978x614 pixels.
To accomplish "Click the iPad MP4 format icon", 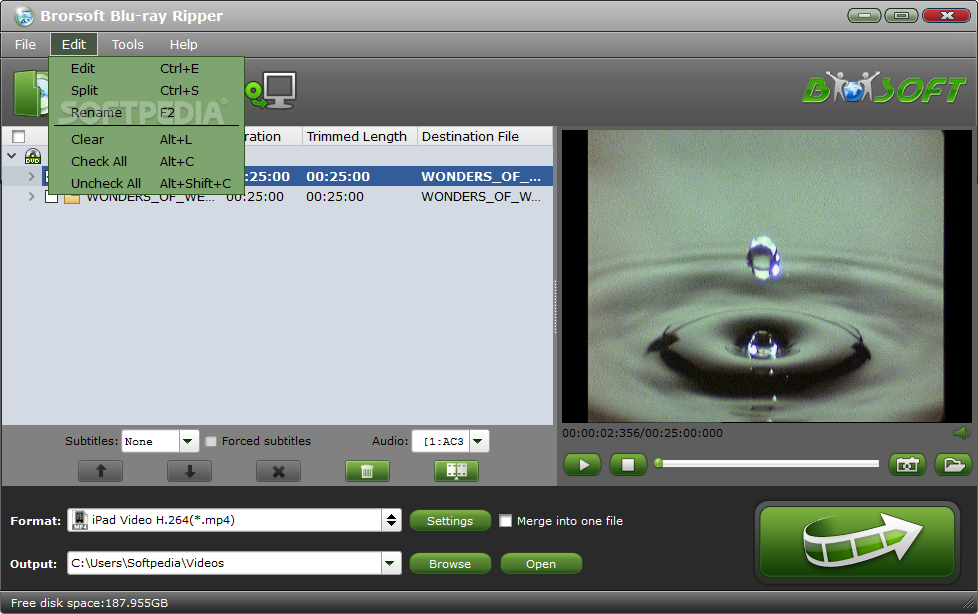I will 80,520.
